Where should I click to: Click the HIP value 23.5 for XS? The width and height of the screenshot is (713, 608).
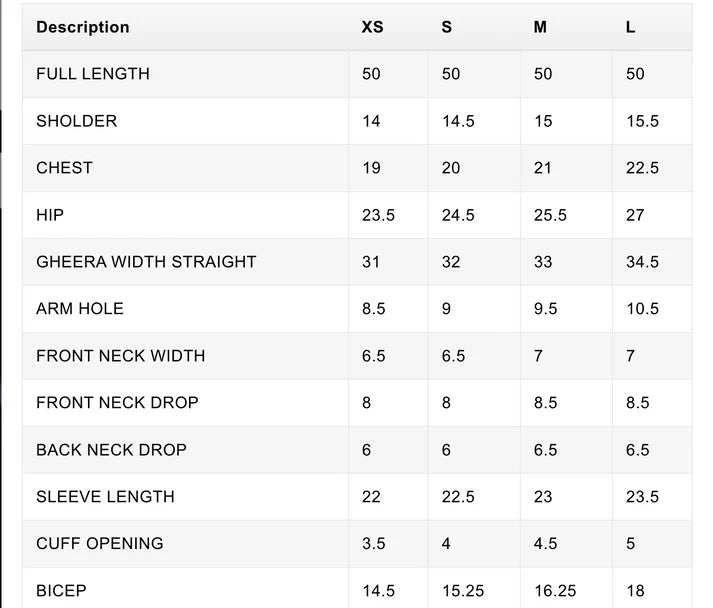(x=378, y=215)
